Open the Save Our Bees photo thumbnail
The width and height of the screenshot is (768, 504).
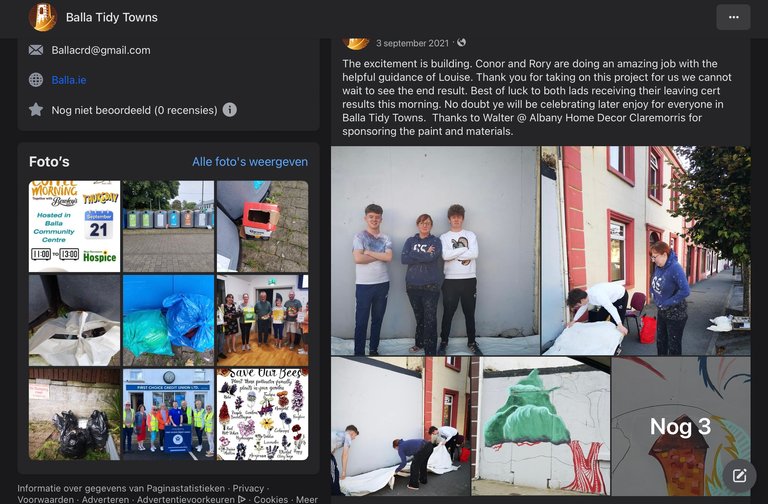pos(263,414)
